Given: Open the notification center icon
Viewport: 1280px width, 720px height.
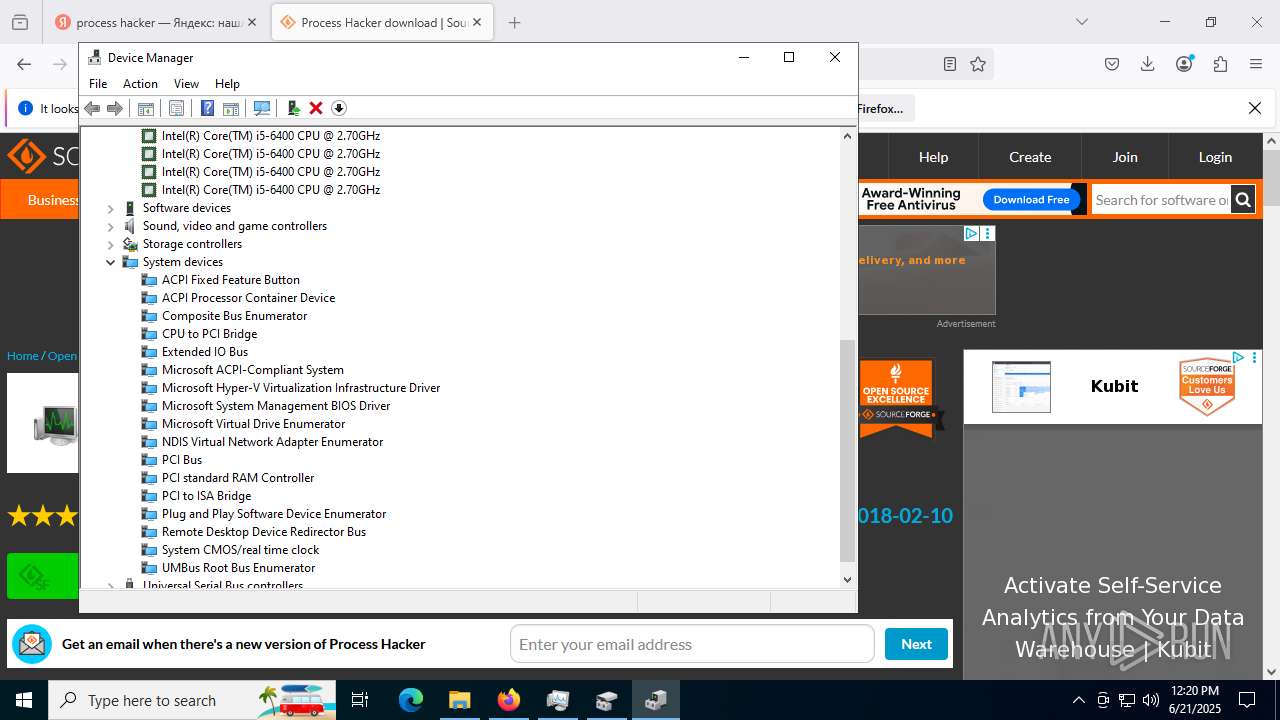Looking at the screenshot, I should coord(1247,700).
